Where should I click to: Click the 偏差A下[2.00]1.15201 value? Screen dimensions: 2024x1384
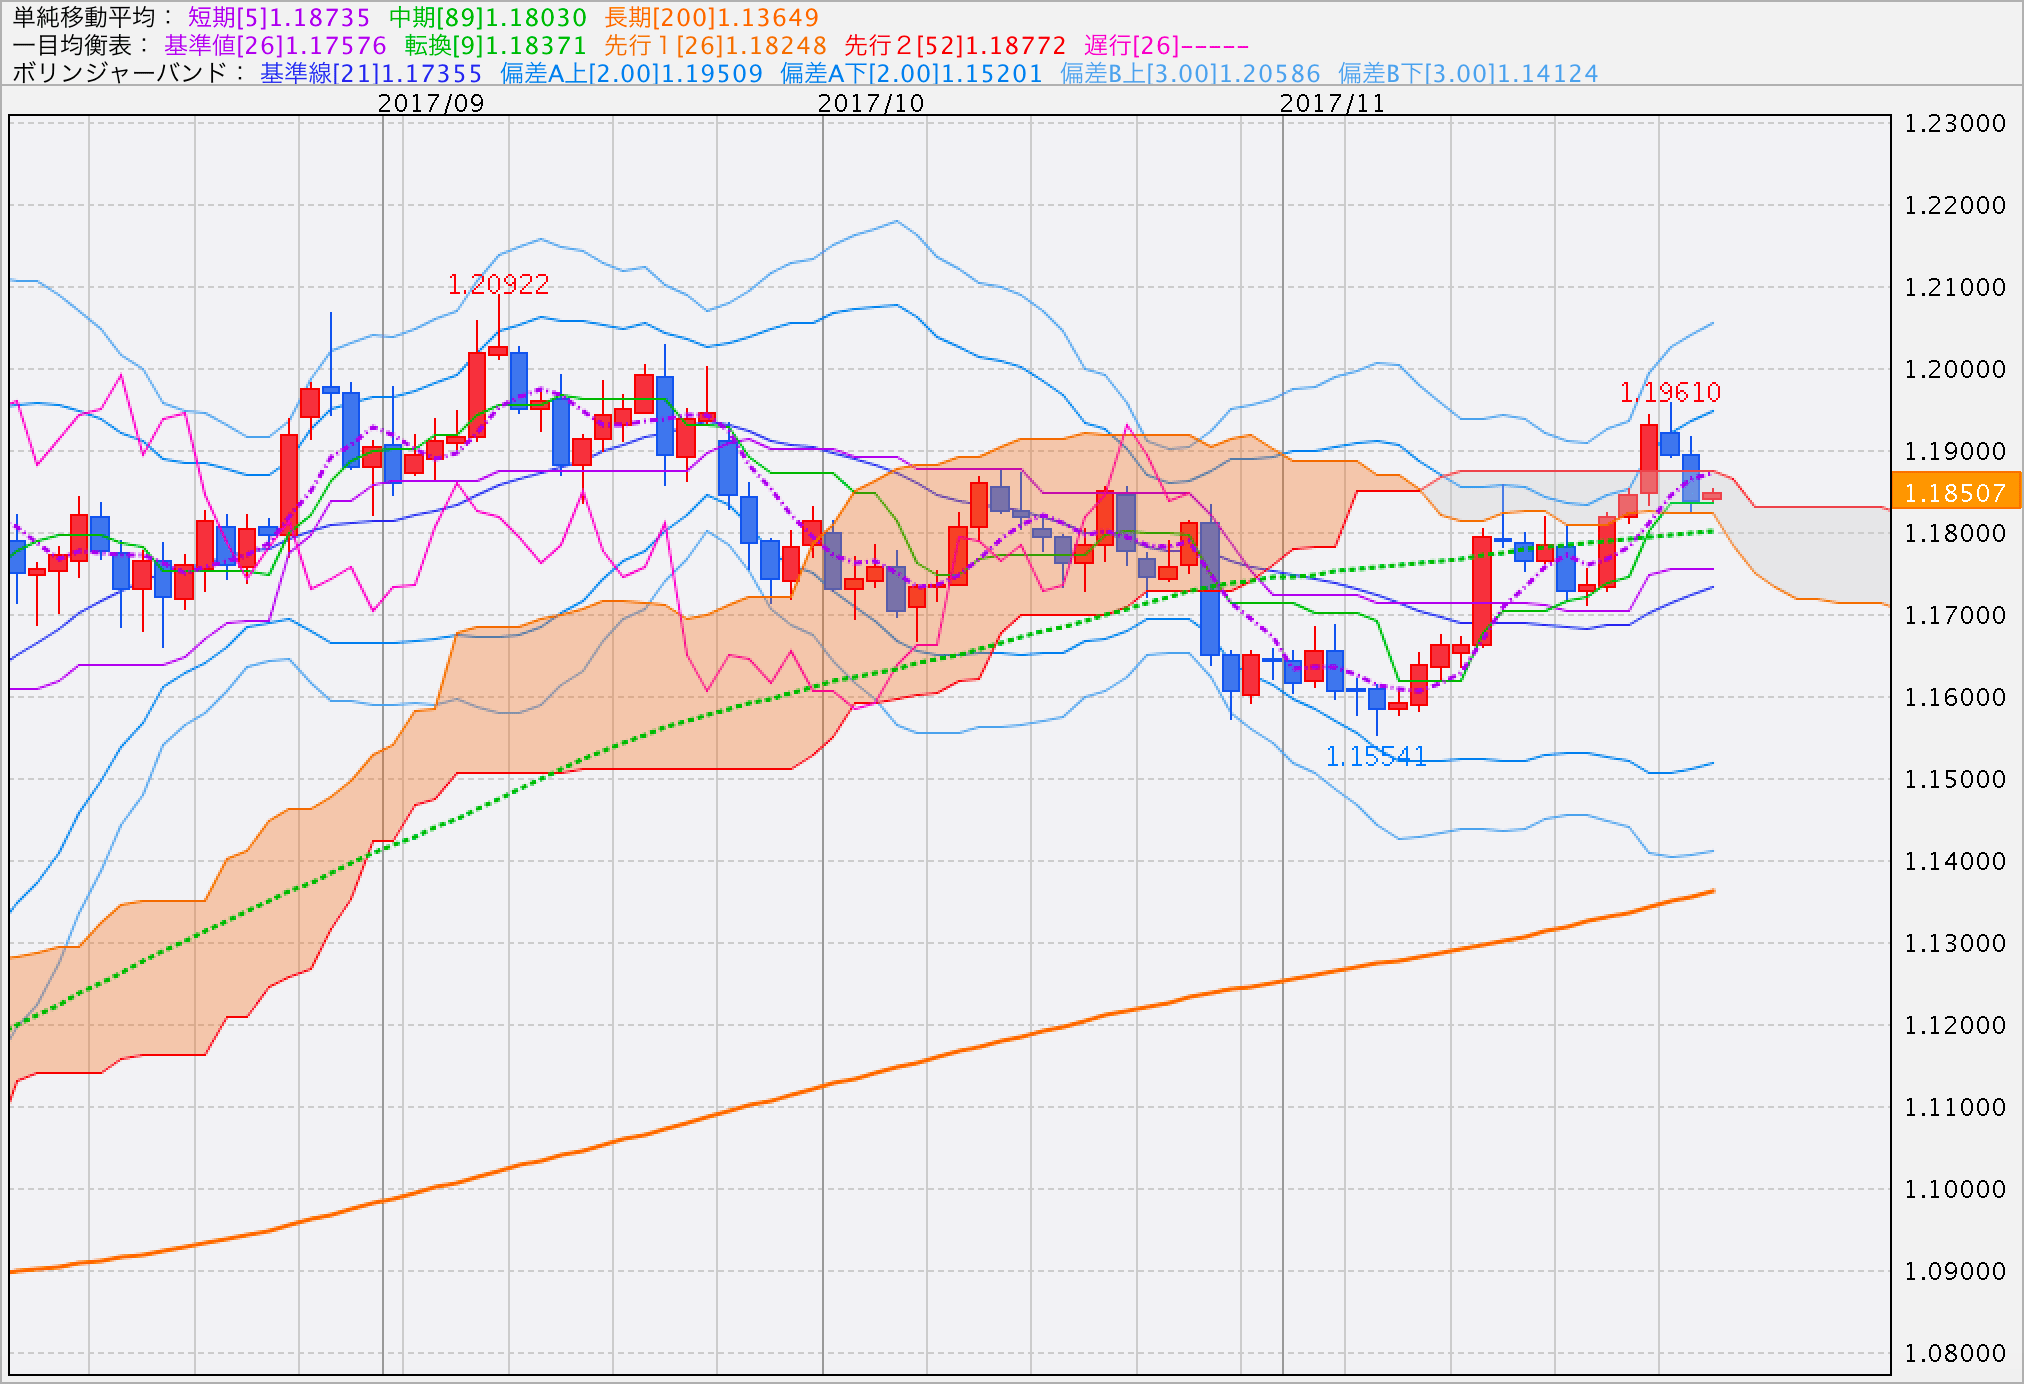(x=911, y=73)
